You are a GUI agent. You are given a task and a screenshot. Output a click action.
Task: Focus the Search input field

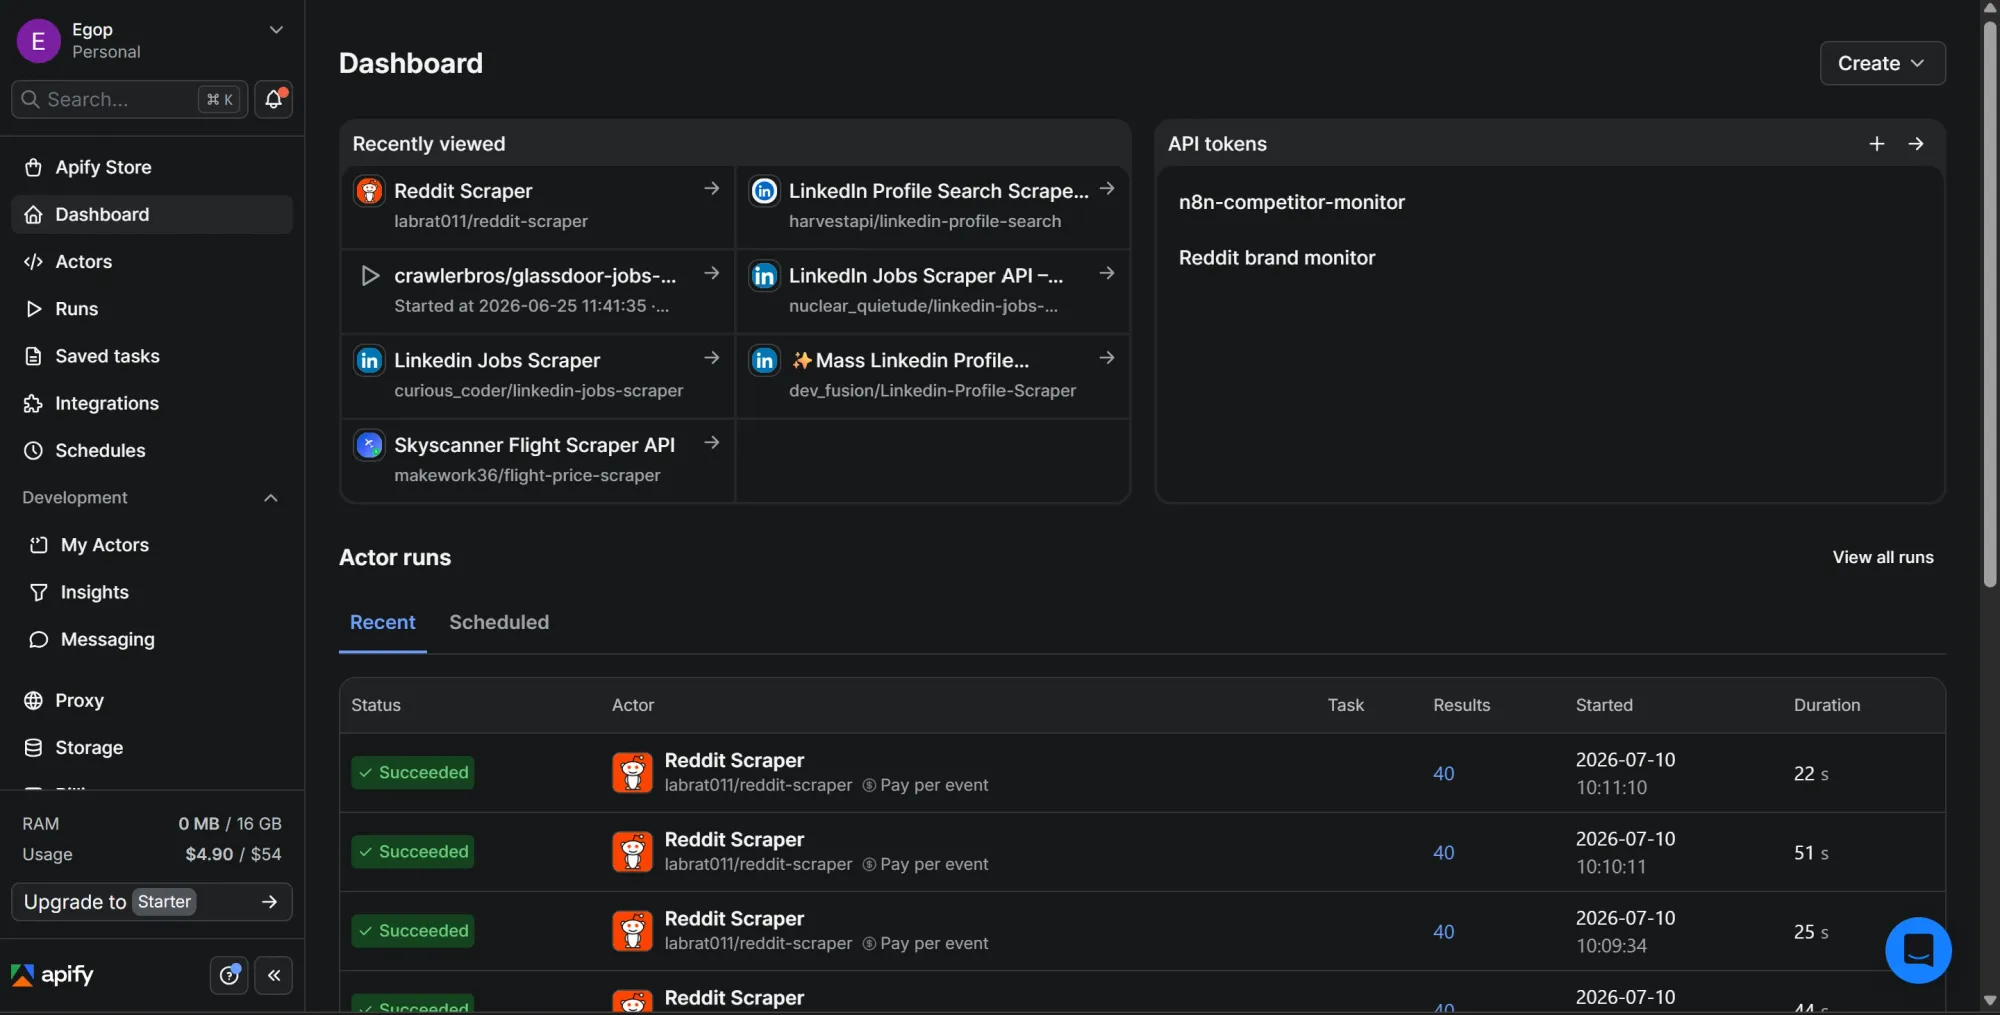pyautogui.click(x=129, y=99)
